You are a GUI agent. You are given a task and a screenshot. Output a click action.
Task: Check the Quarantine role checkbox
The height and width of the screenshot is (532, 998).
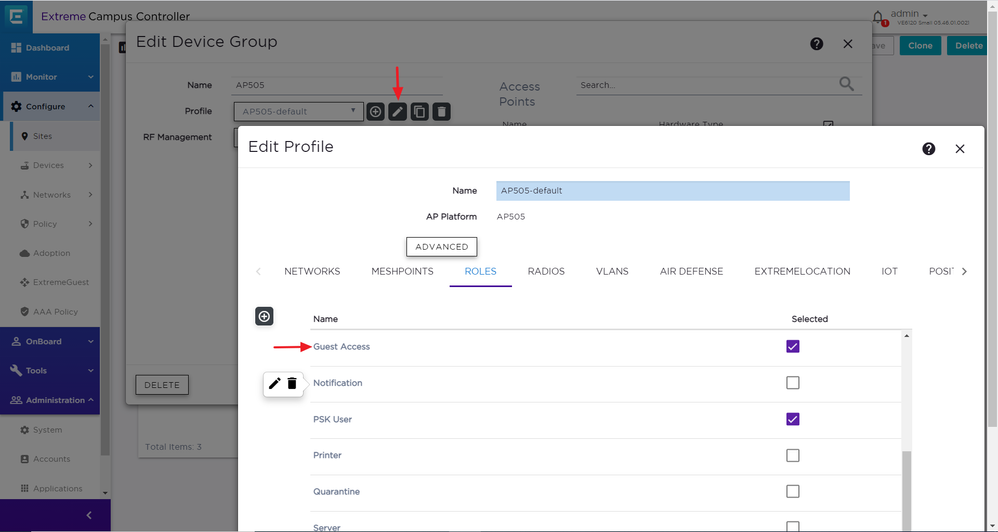[792, 491]
